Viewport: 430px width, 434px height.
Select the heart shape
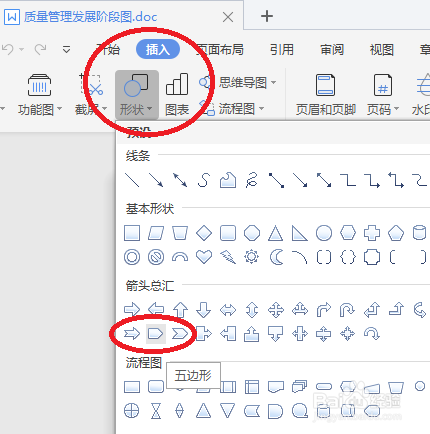point(204,257)
